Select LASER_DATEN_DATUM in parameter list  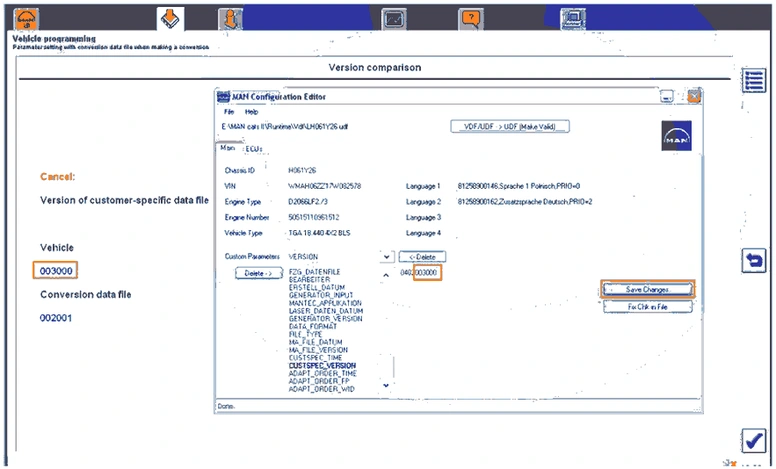(326, 311)
